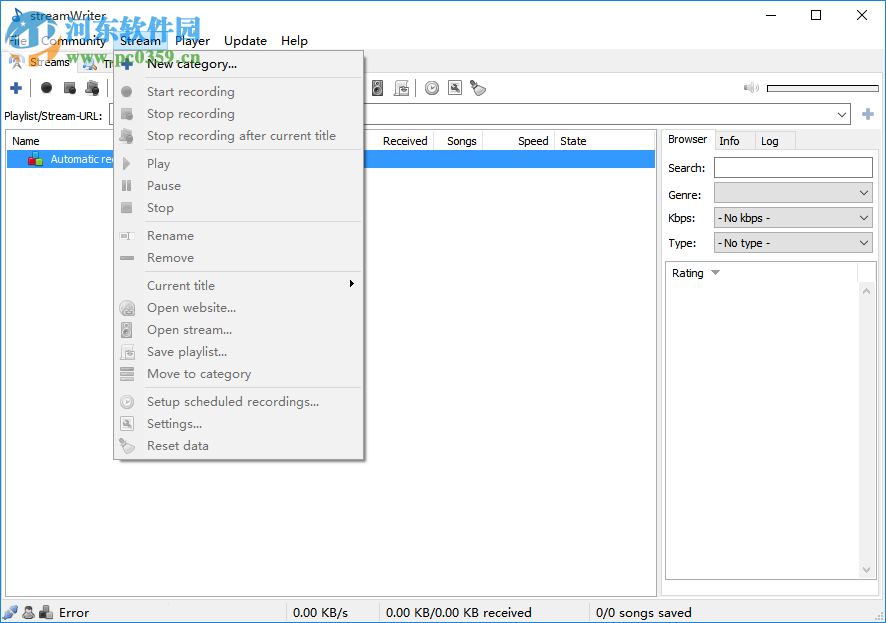This screenshot has height=623, width=886.
Task: Open scheduled recordings via the clock icon
Action: [430, 88]
